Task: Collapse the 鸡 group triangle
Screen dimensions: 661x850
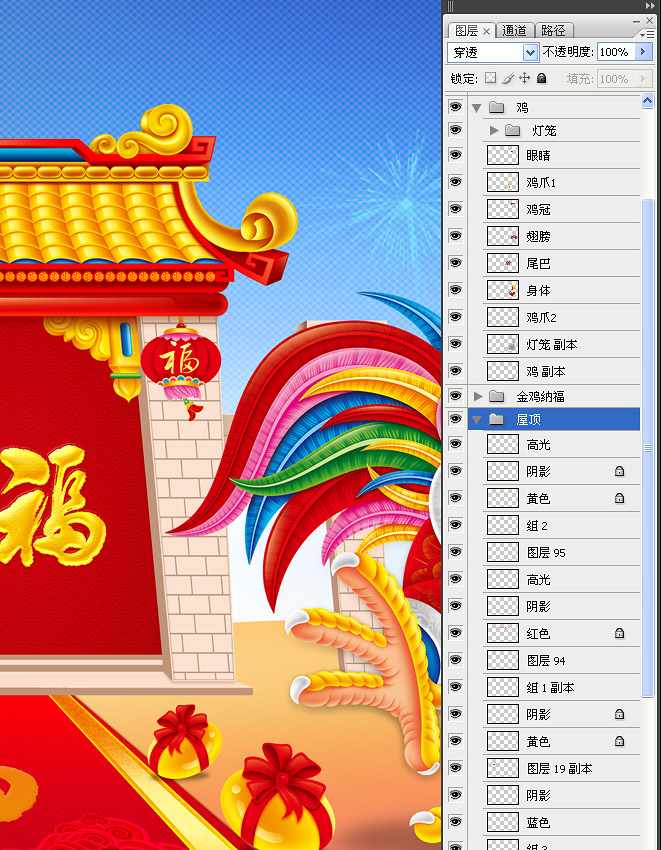Action: click(477, 108)
